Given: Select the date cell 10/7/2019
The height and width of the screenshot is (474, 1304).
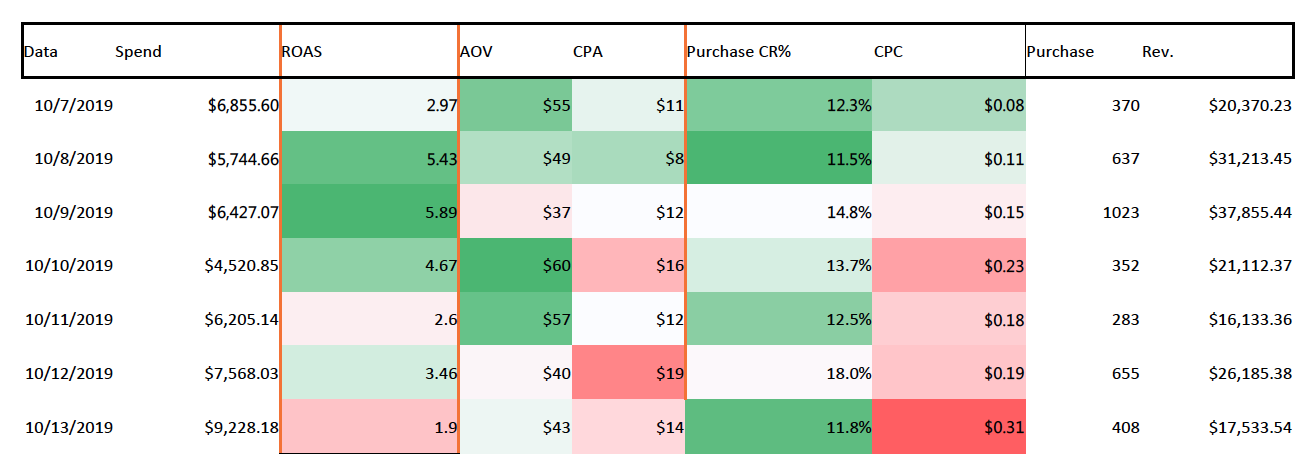Looking at the screenshot, I should coord(72,104).
